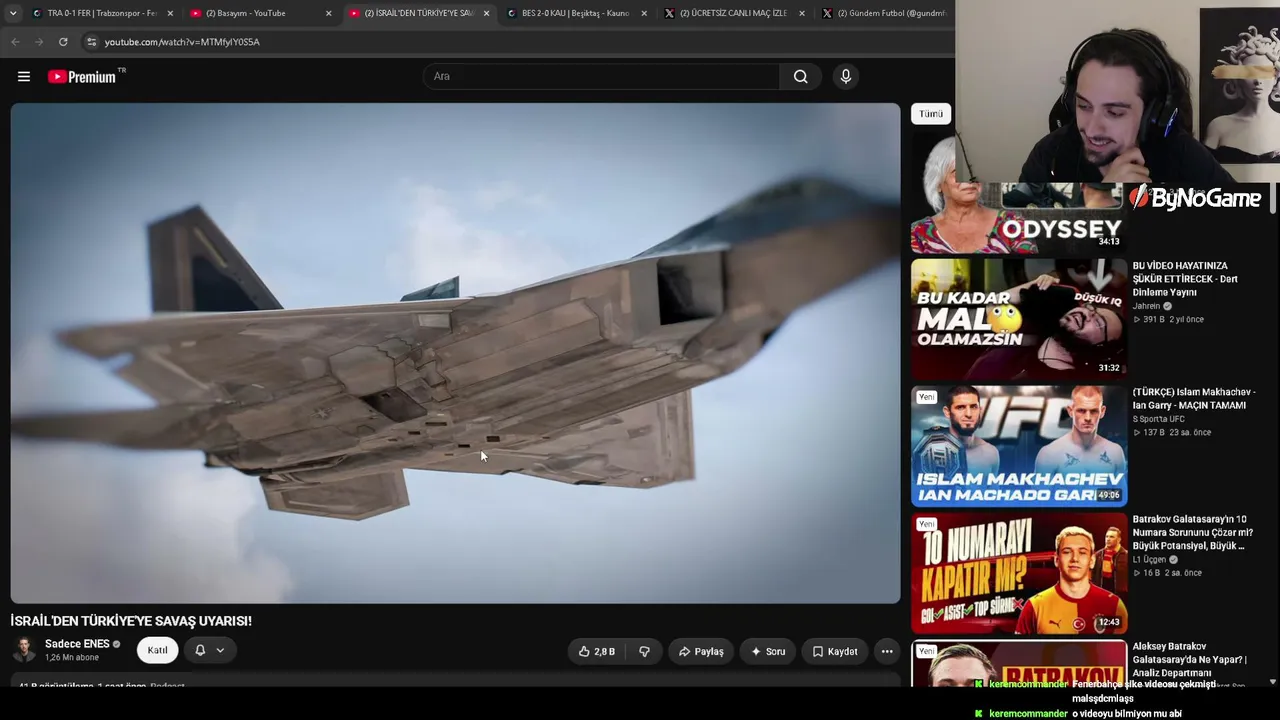Click the 16 B views, 2 sa. önce text
This screenshot has height=720, width=1280.
1167,573
